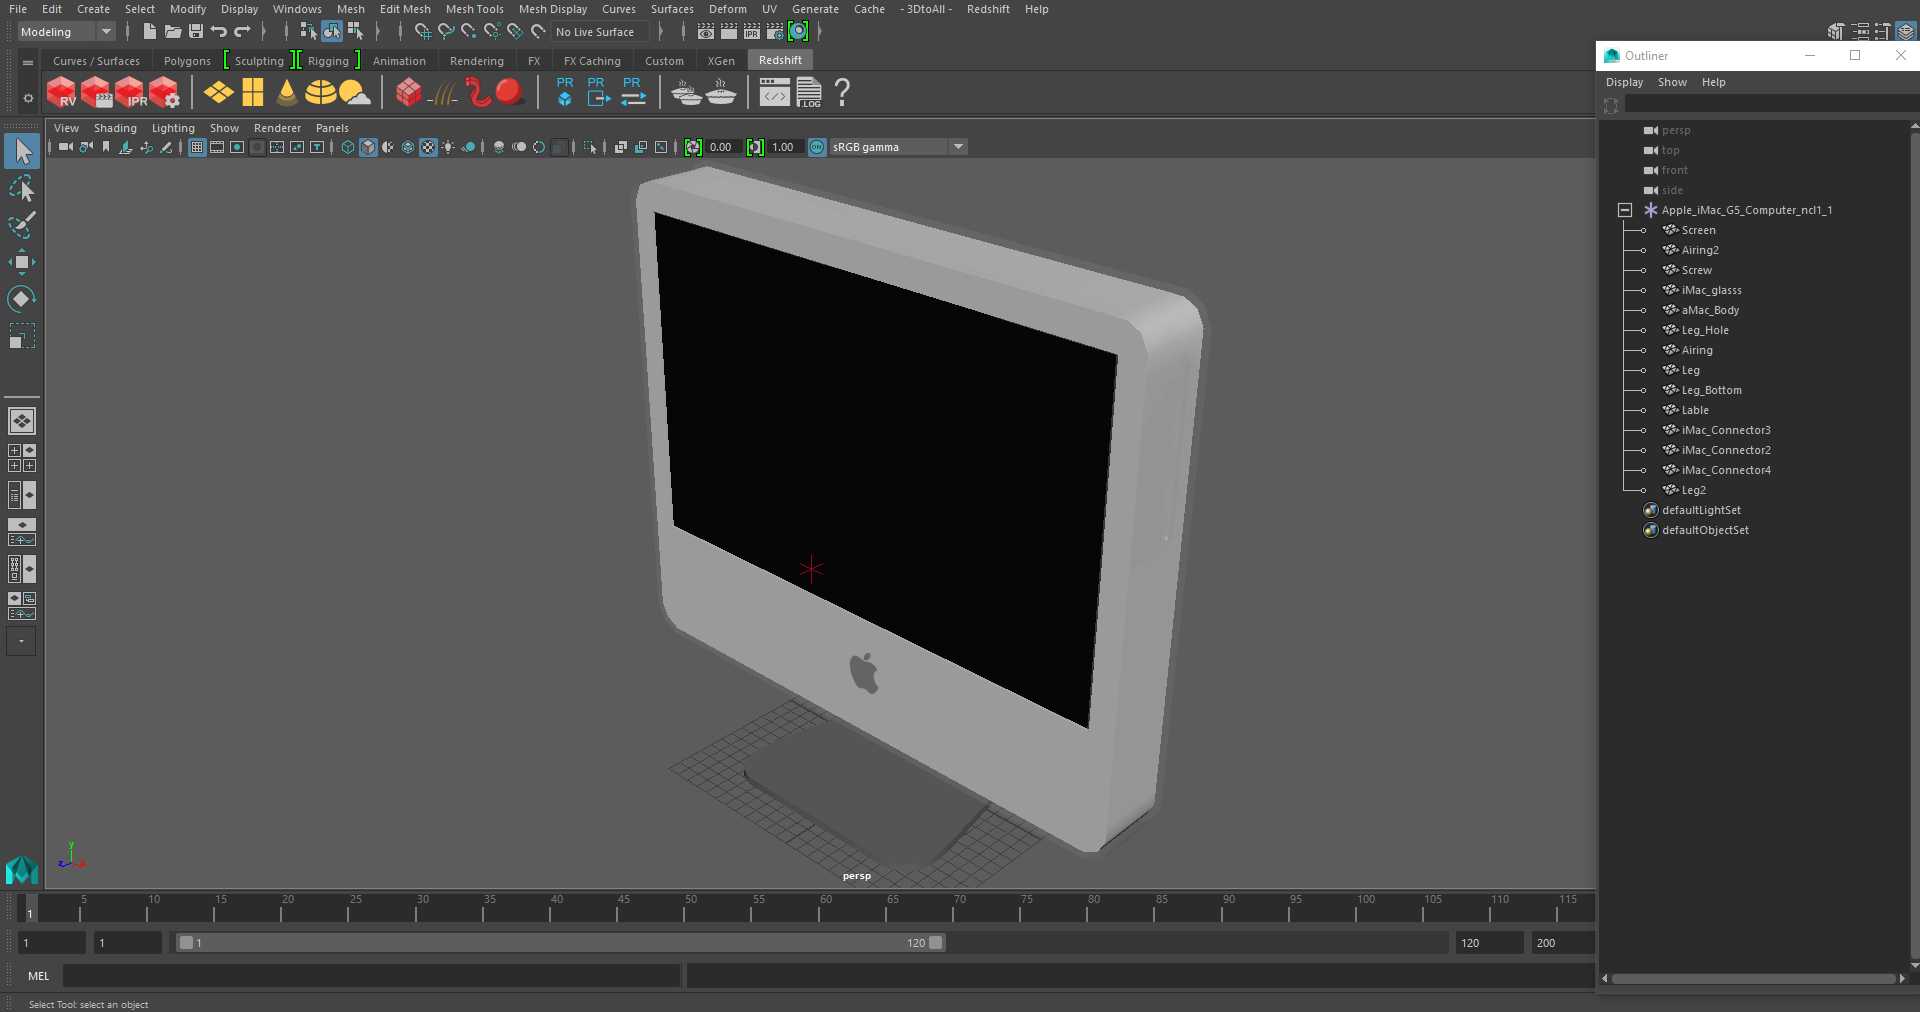
Task: Undo the last action with the arrow icon
Action: pyautogui.click(x=219, y=32)
